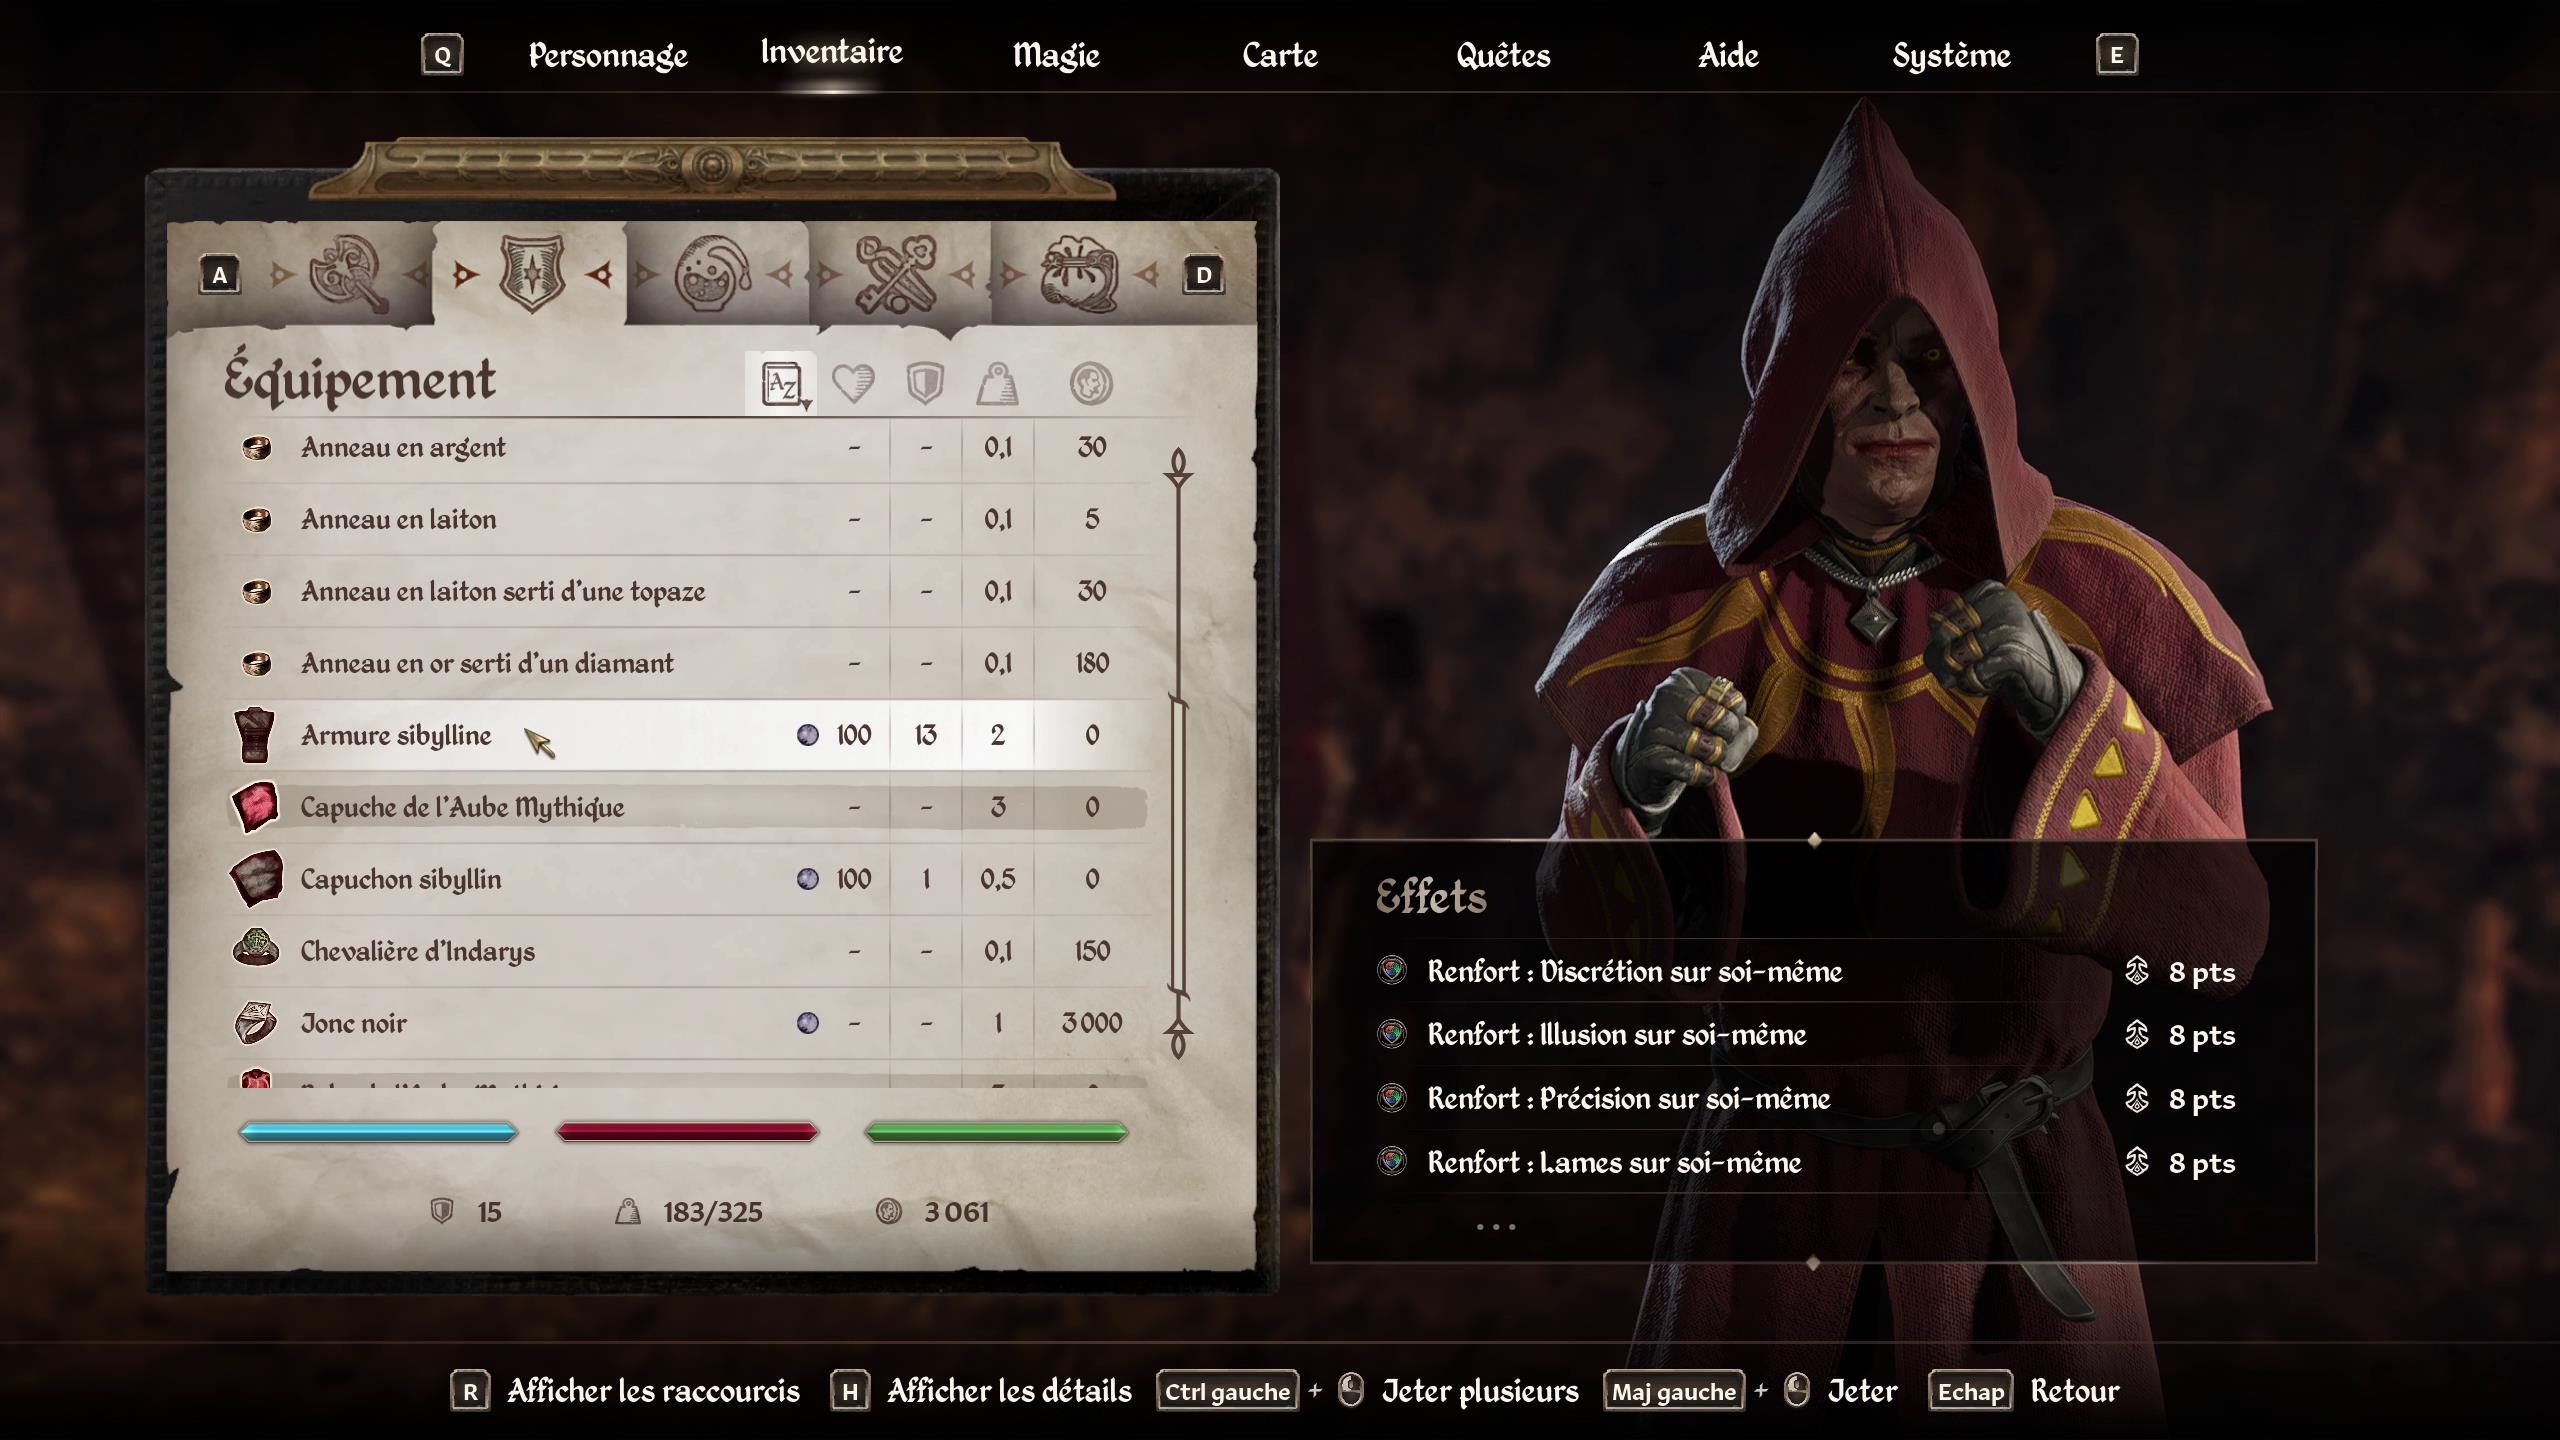Viewport: 2560px width, 1440px height.
Task: Toggle the alphabetical A-Z sort order
Action: [782, 383]
